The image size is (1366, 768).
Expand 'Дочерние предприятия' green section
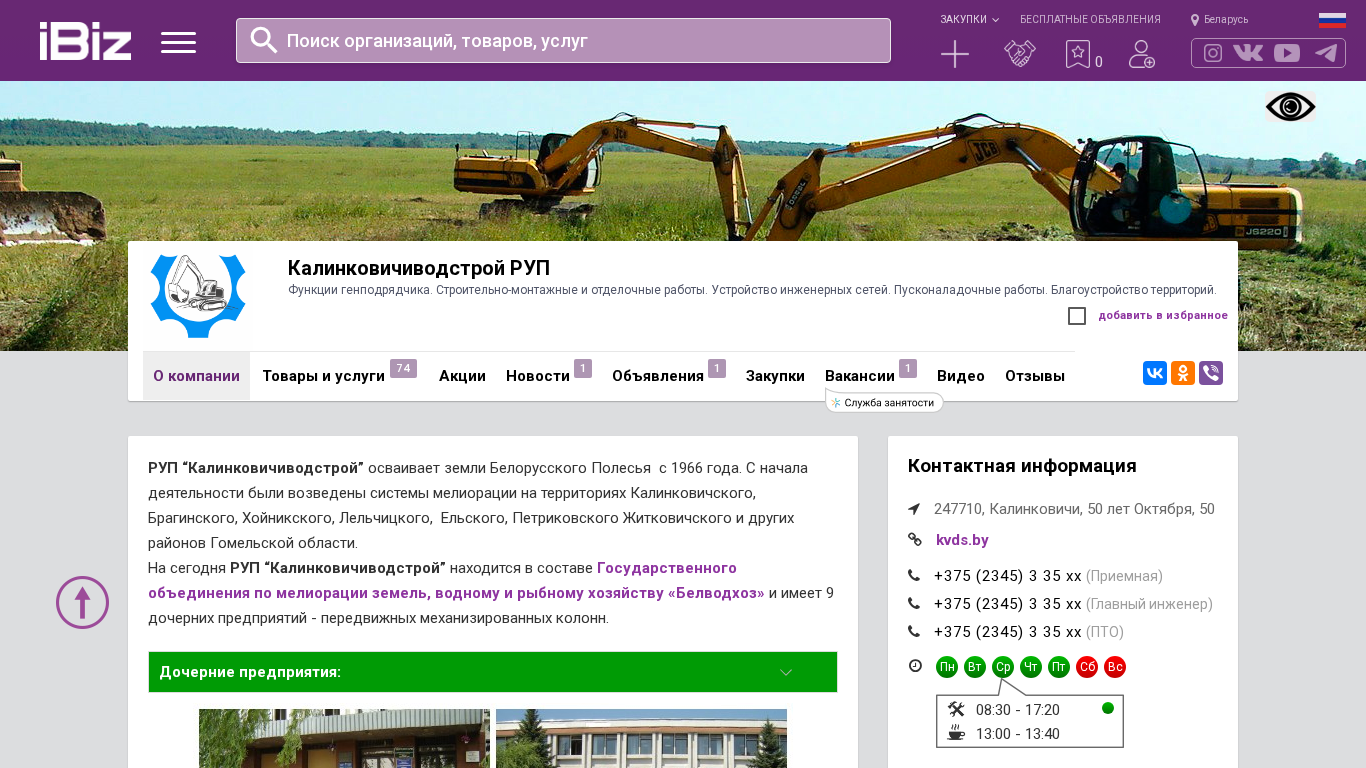coord(493,672)
